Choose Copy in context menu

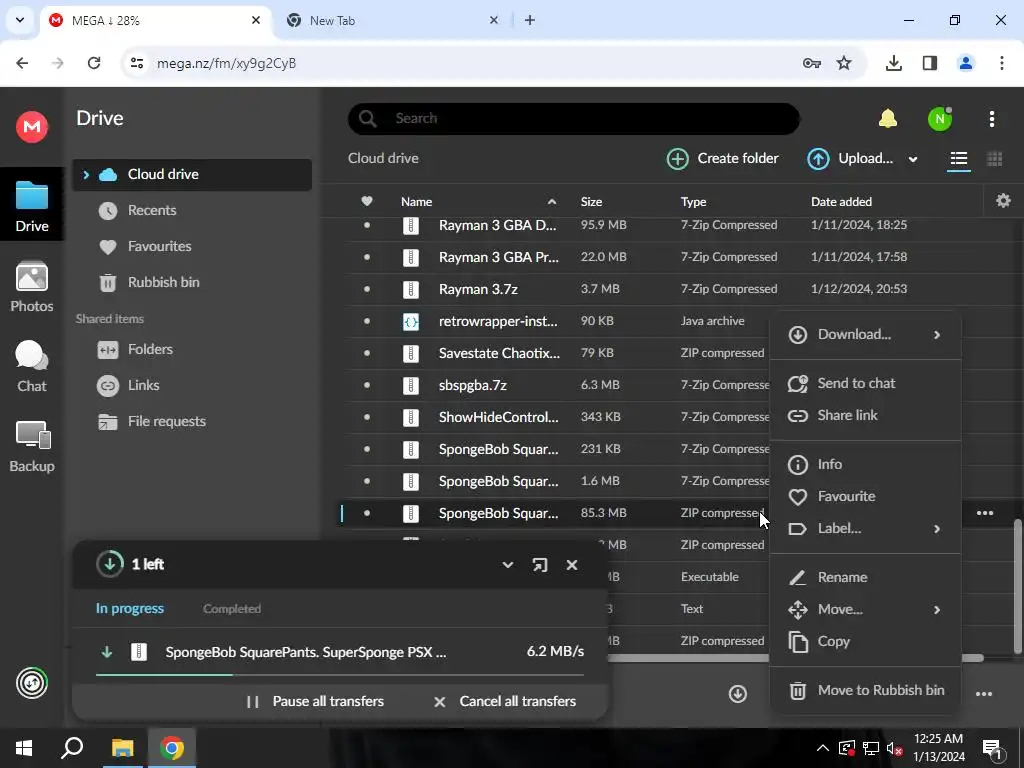click(x=865, y=641)
